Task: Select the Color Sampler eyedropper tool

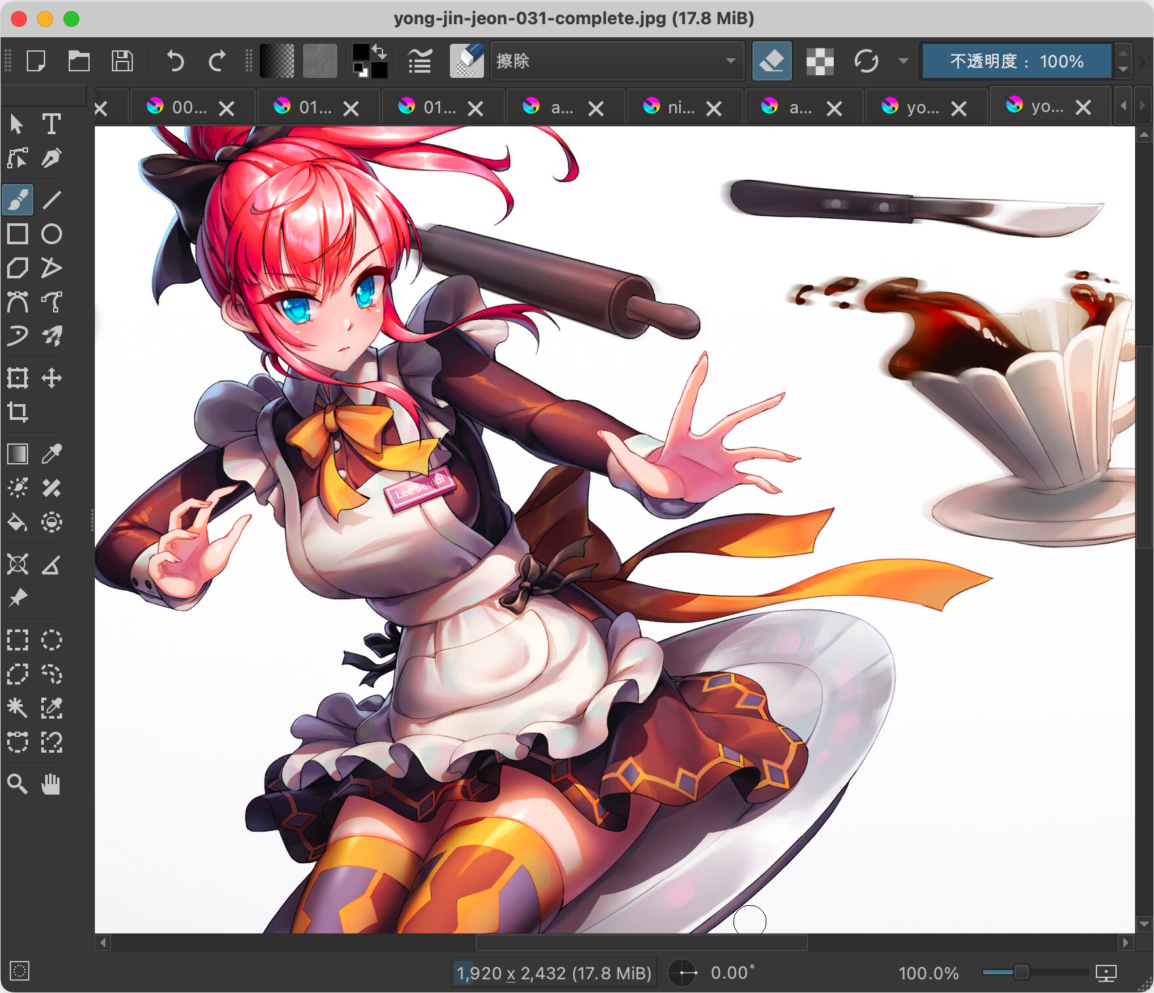Action: (x=51, y=454)
